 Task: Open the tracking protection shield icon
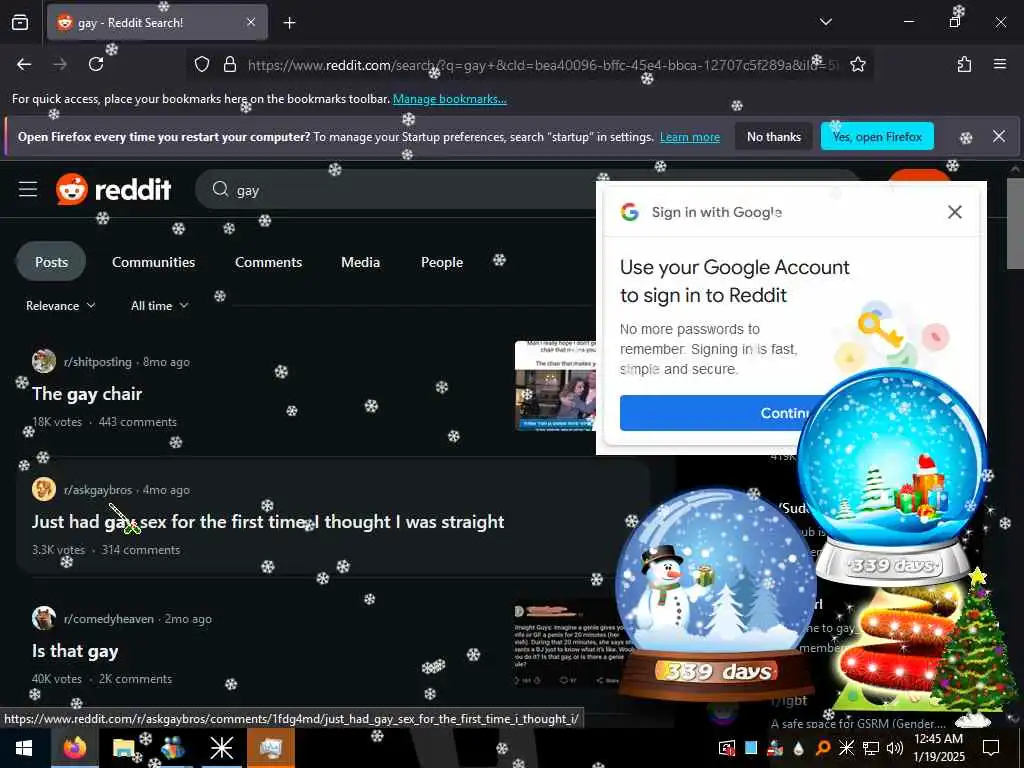202,64
